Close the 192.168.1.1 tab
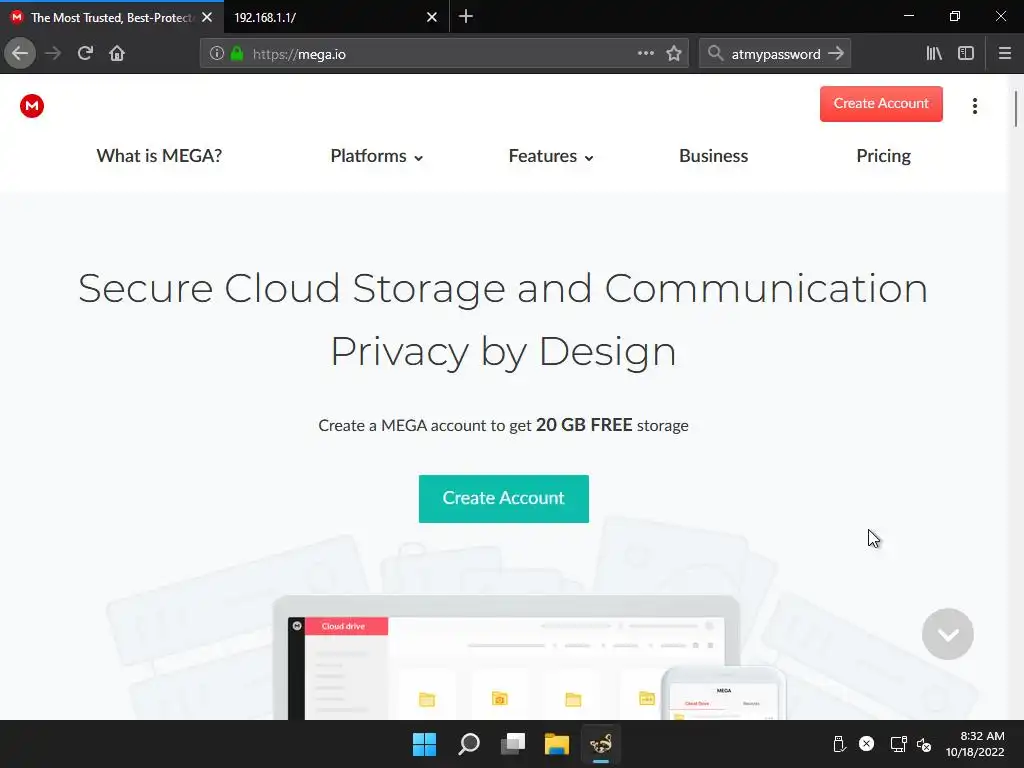Screen dimensions: 1024x768 432,18
